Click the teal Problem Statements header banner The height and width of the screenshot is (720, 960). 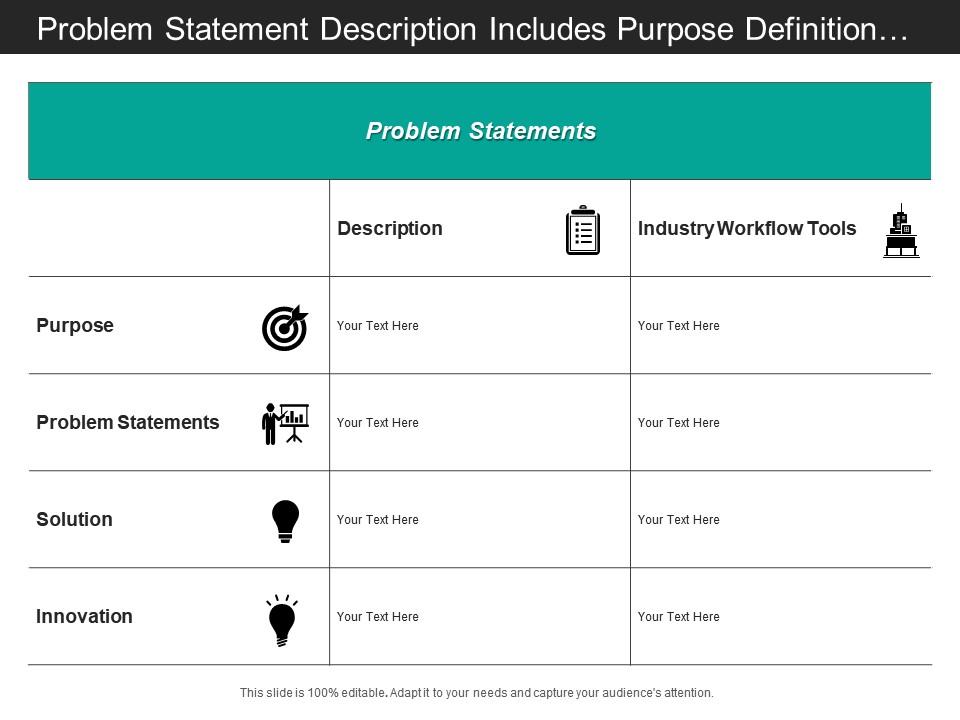(480, 131)
